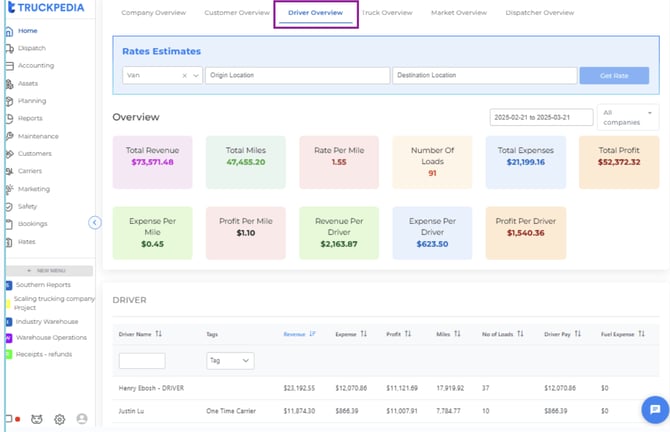Open Bookings in the sidebar
670x432 pixels.
pyautogui.click(x=32, y=224)
